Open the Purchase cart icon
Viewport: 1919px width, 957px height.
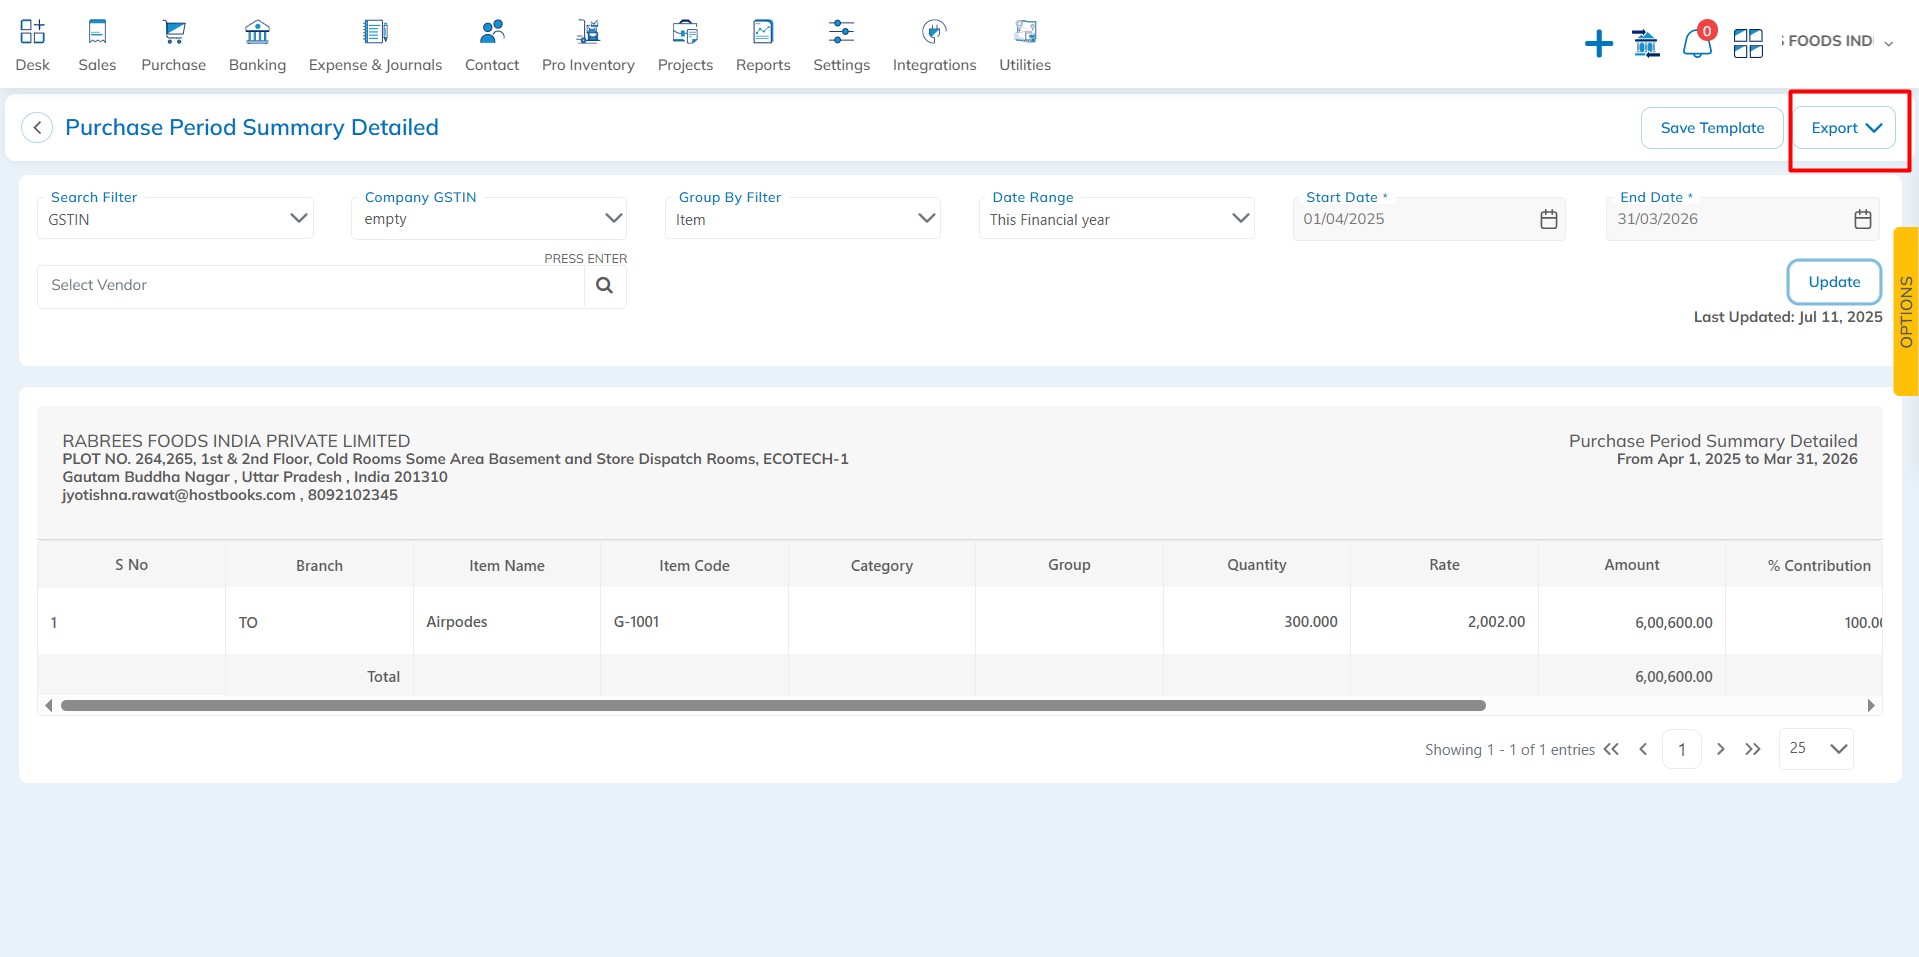point(174,32)
